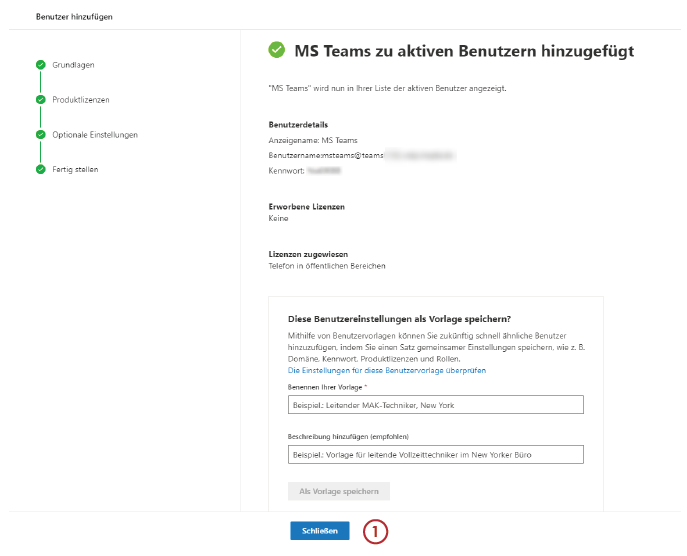Screen dimensions: 687x556
Task: Click the Als Vorlage speichern button
Action: point(339,491)
